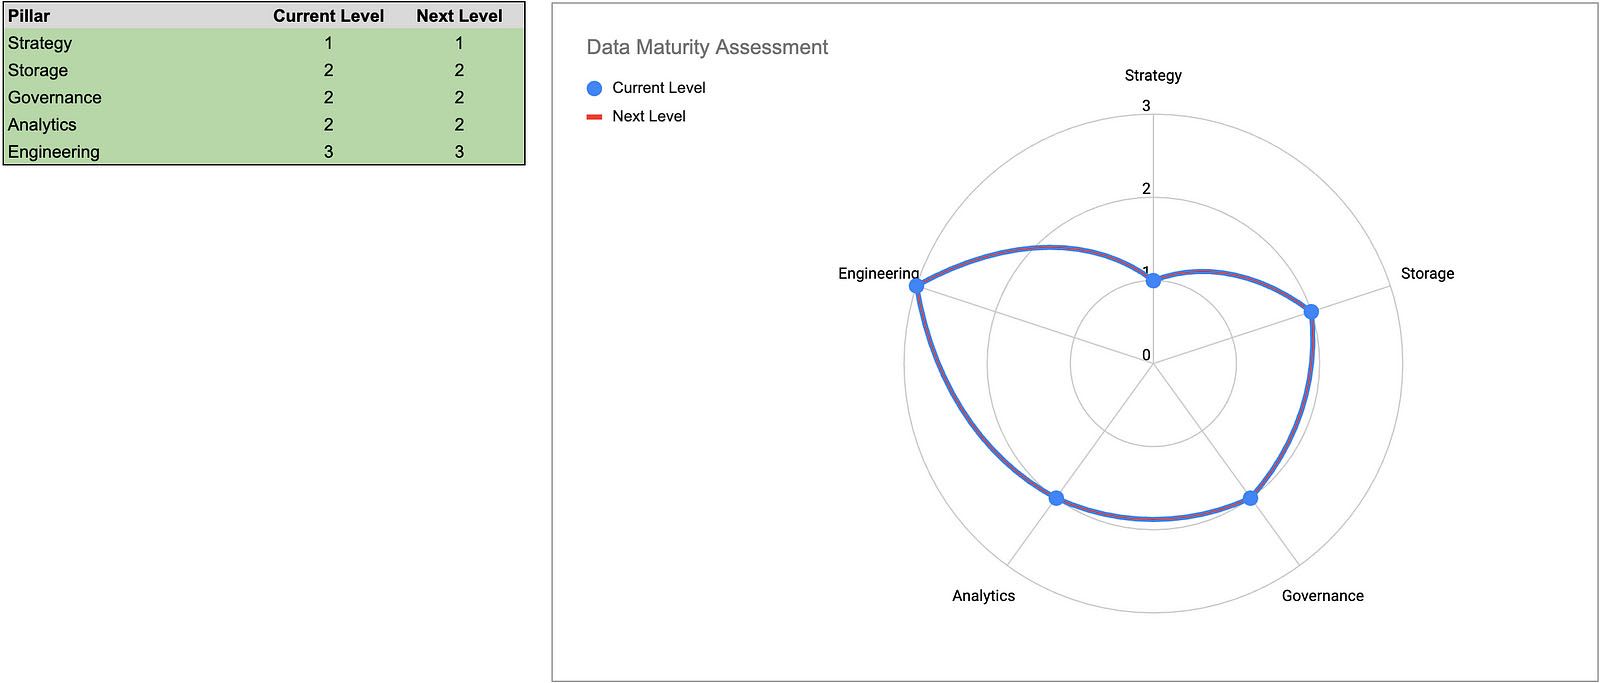
Task: Click the red Next Level legend marker
Action: (x=594, y=117)
